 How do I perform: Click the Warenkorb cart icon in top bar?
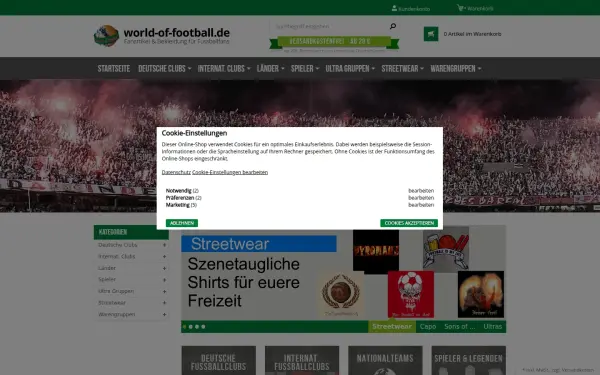[x=461, y=8]
